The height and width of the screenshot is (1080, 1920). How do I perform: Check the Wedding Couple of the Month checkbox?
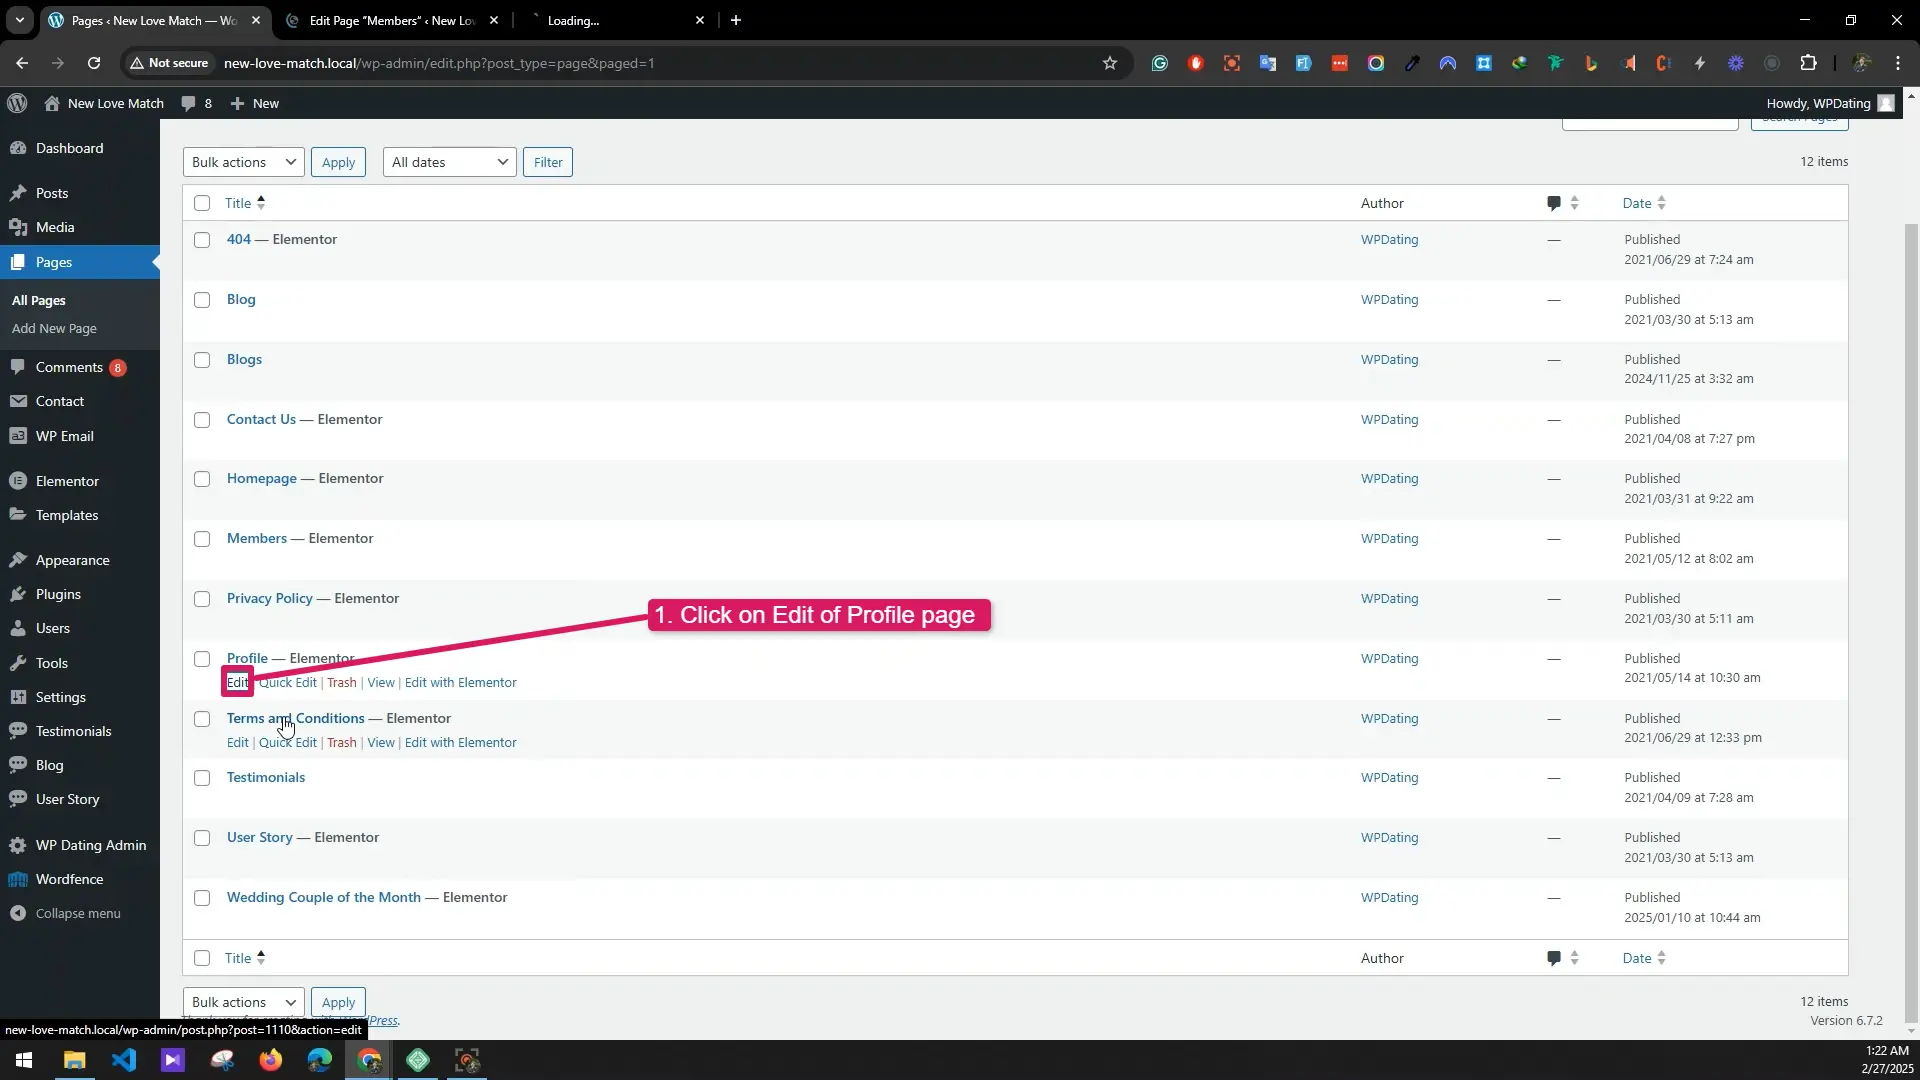pos(202,898)
